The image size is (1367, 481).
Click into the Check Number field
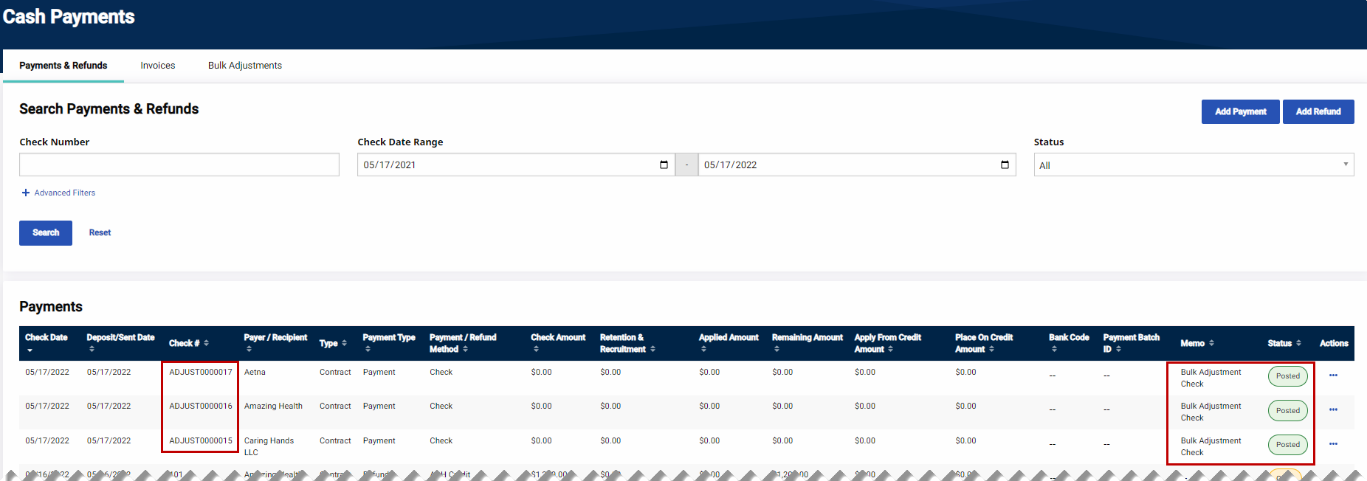point(179,165)
